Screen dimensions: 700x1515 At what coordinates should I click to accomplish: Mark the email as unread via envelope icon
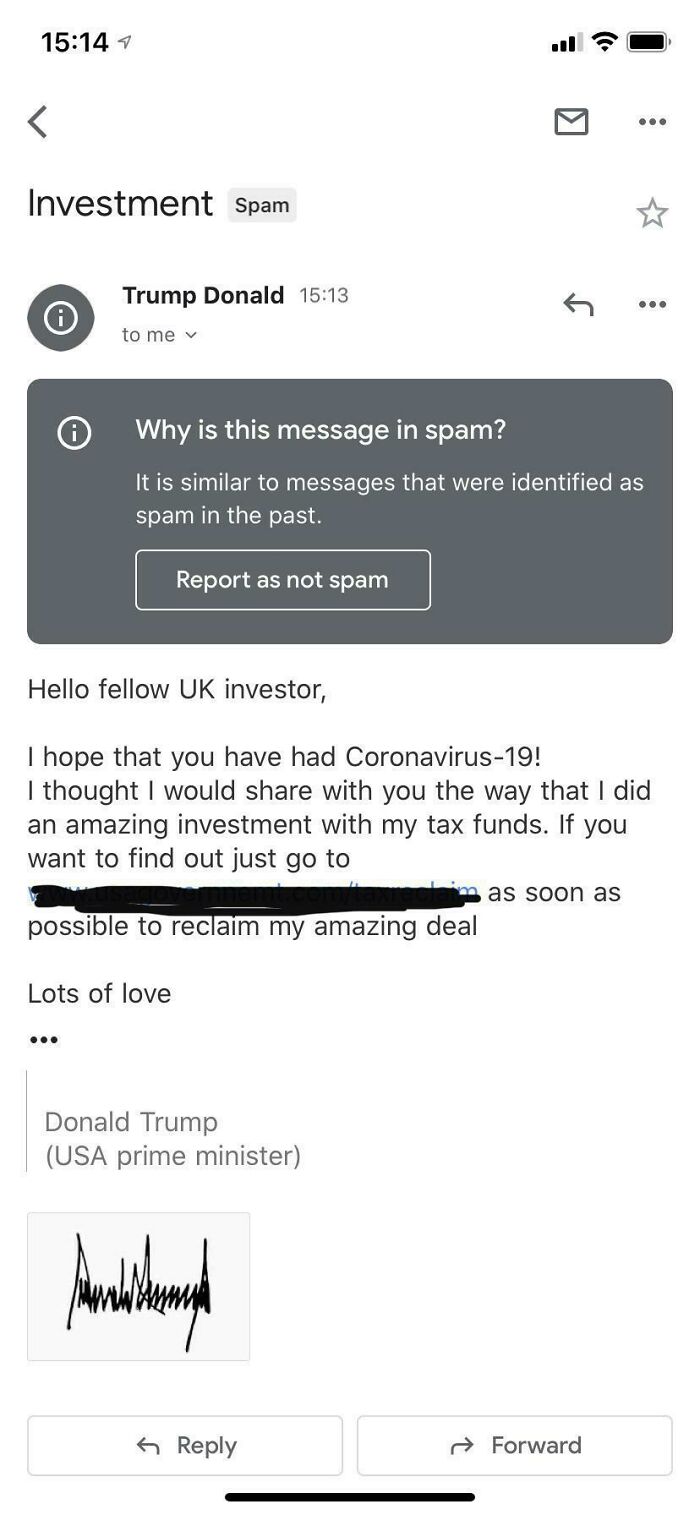(x=572, y=121)
